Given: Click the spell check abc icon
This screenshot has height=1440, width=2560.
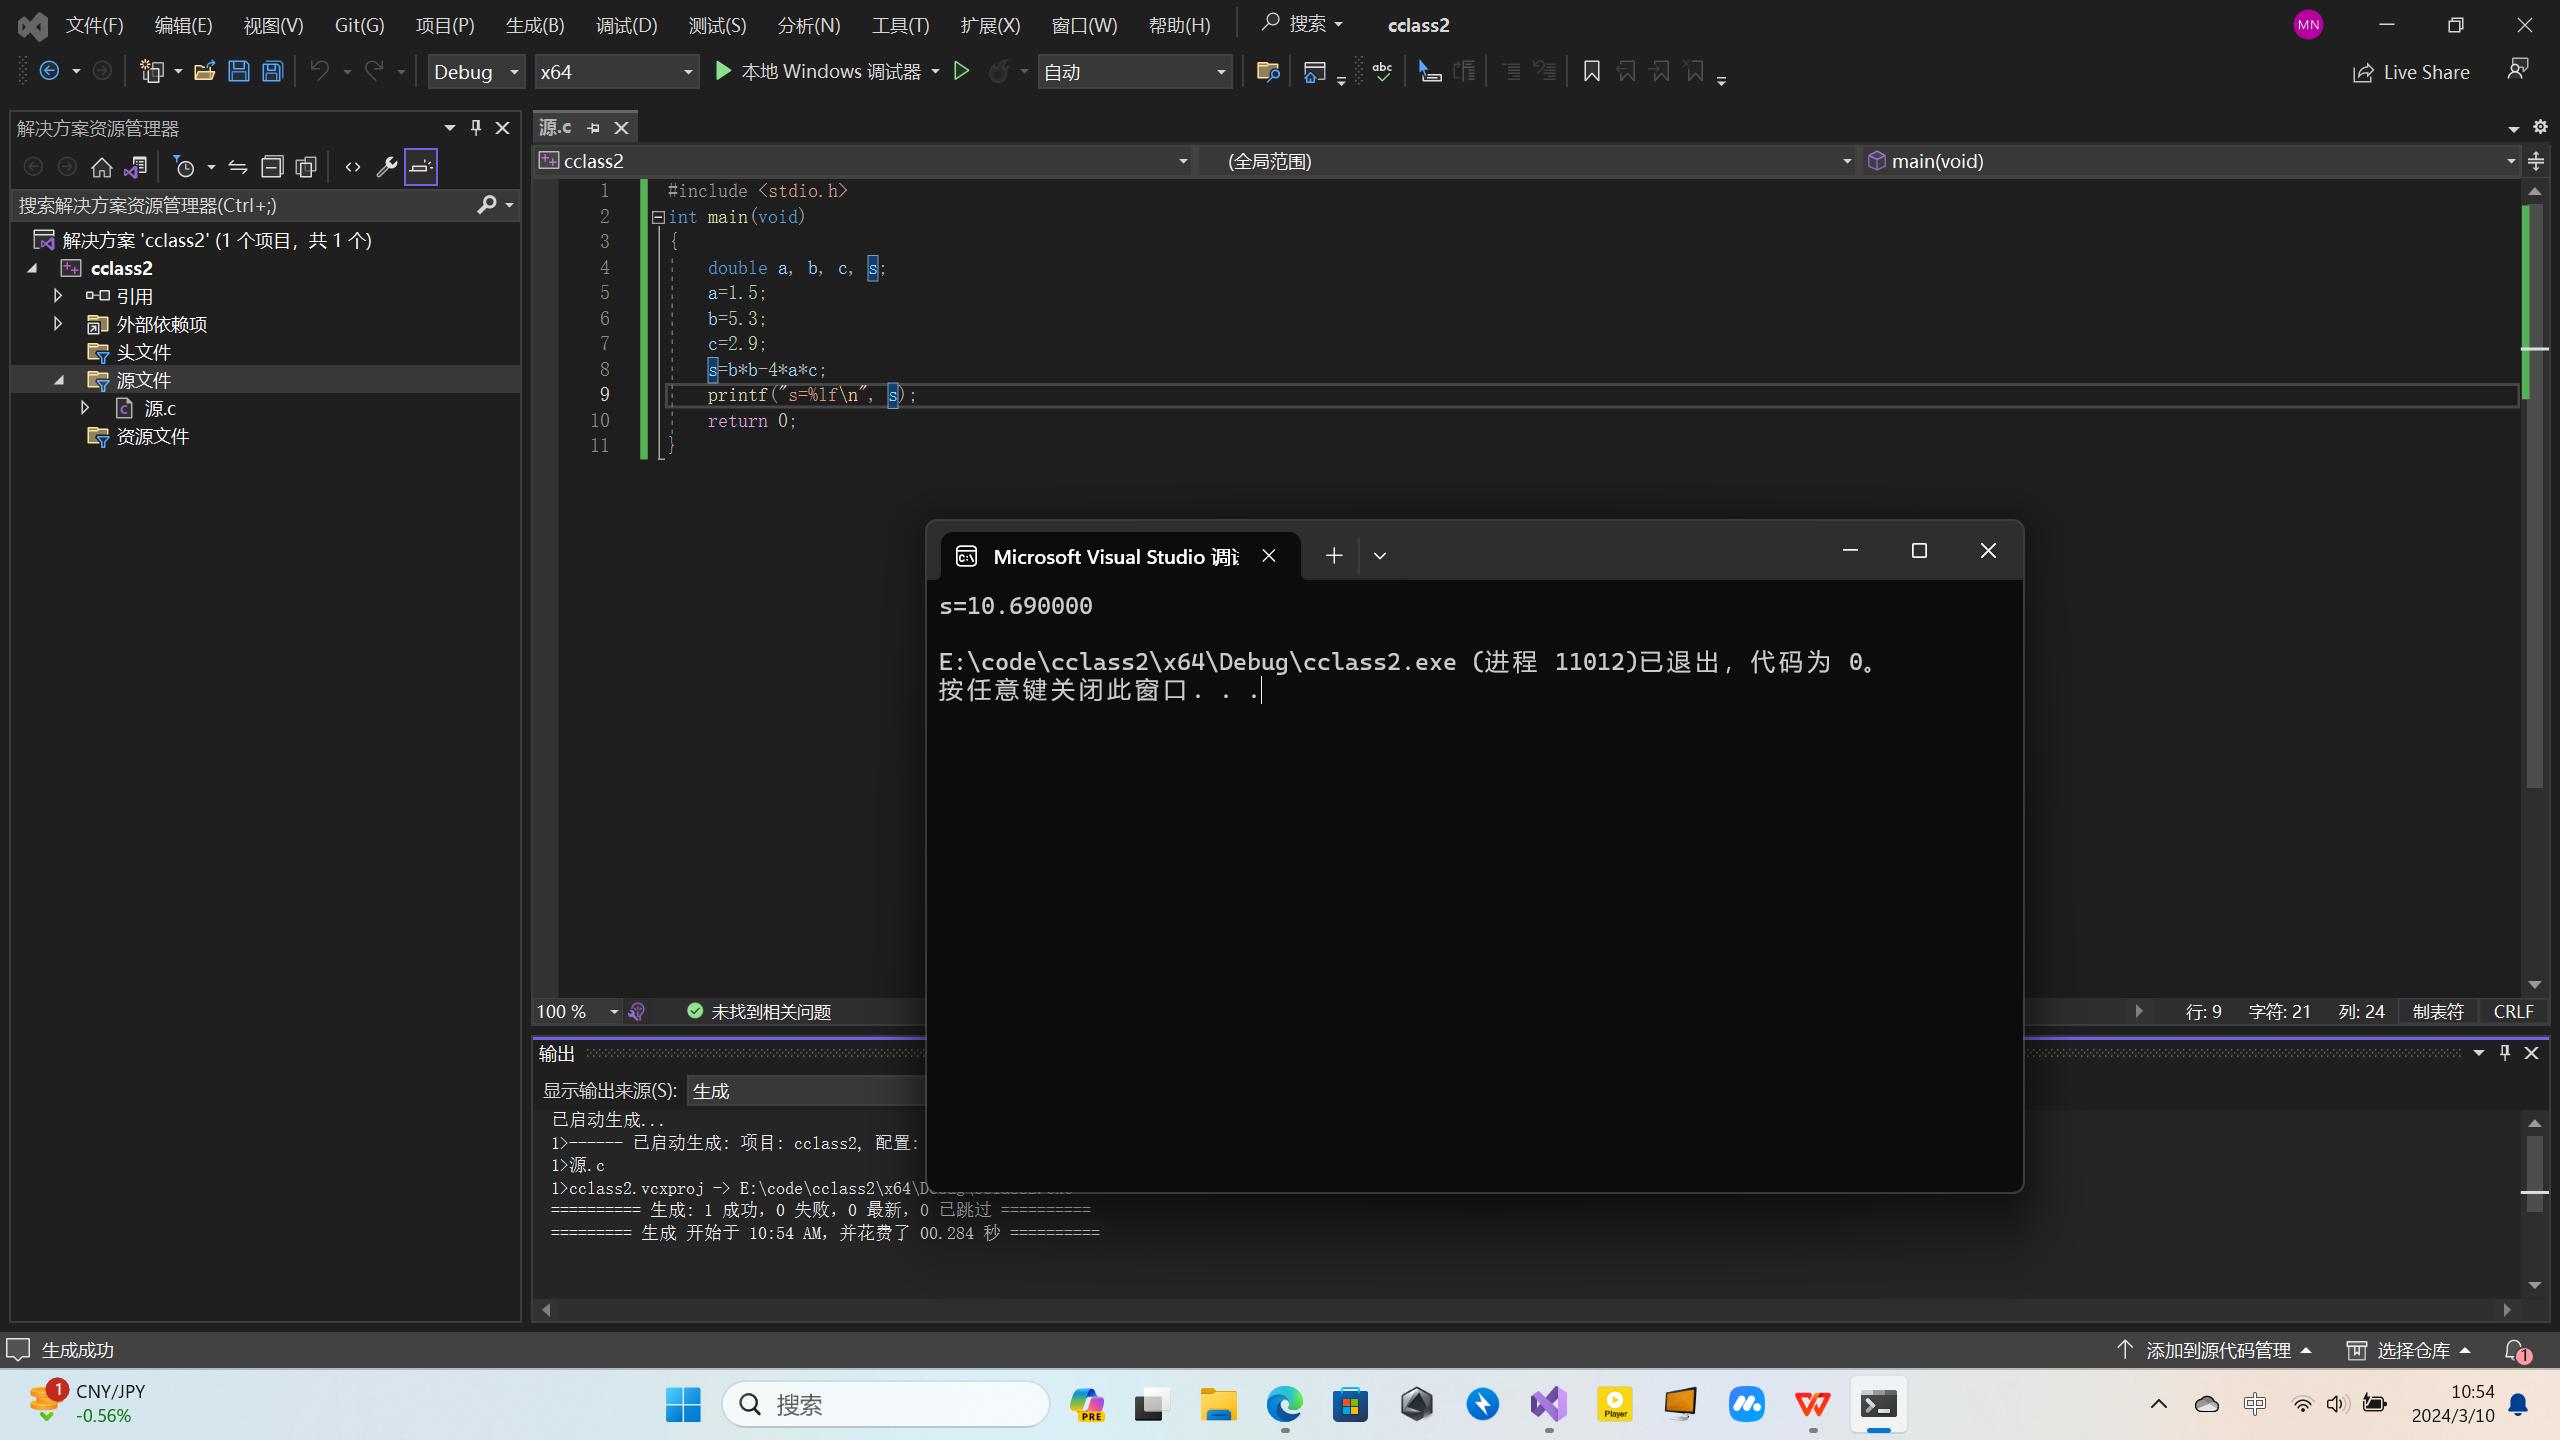Looking at the screenshot, I should pyautogui.click(x=1382, y=71).
